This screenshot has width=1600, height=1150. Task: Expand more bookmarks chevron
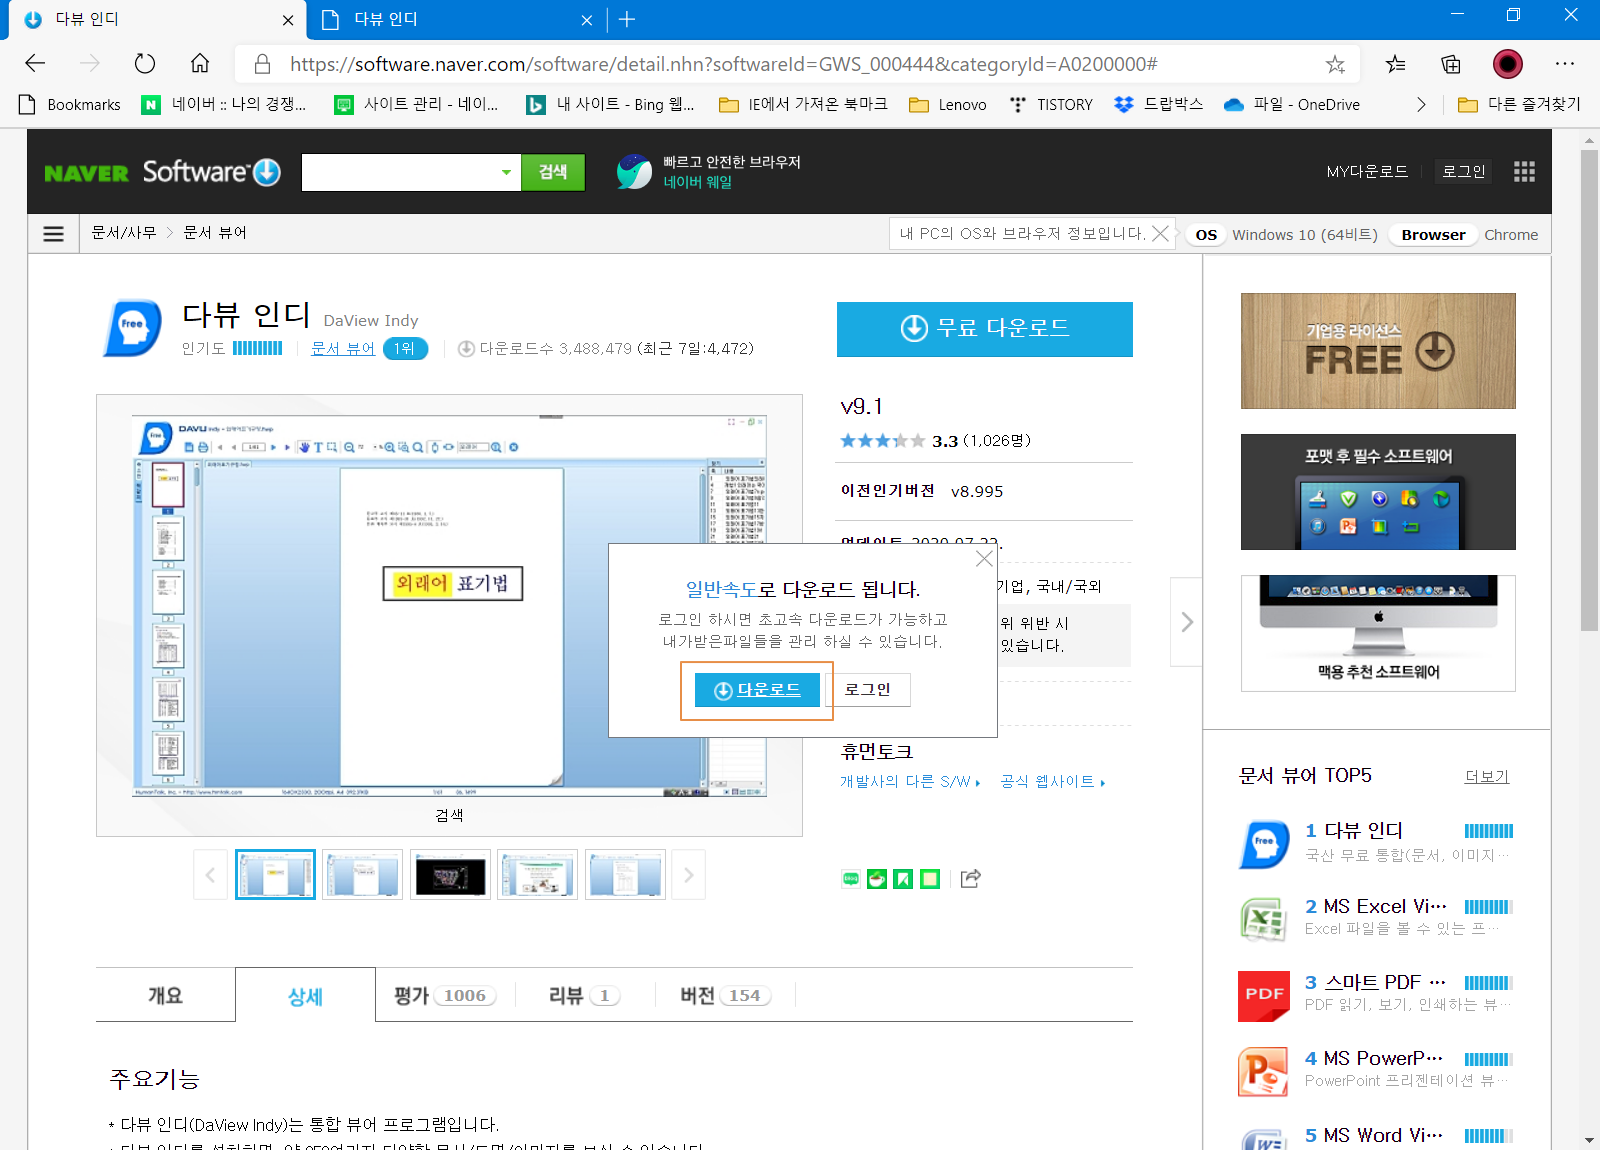1421,104
